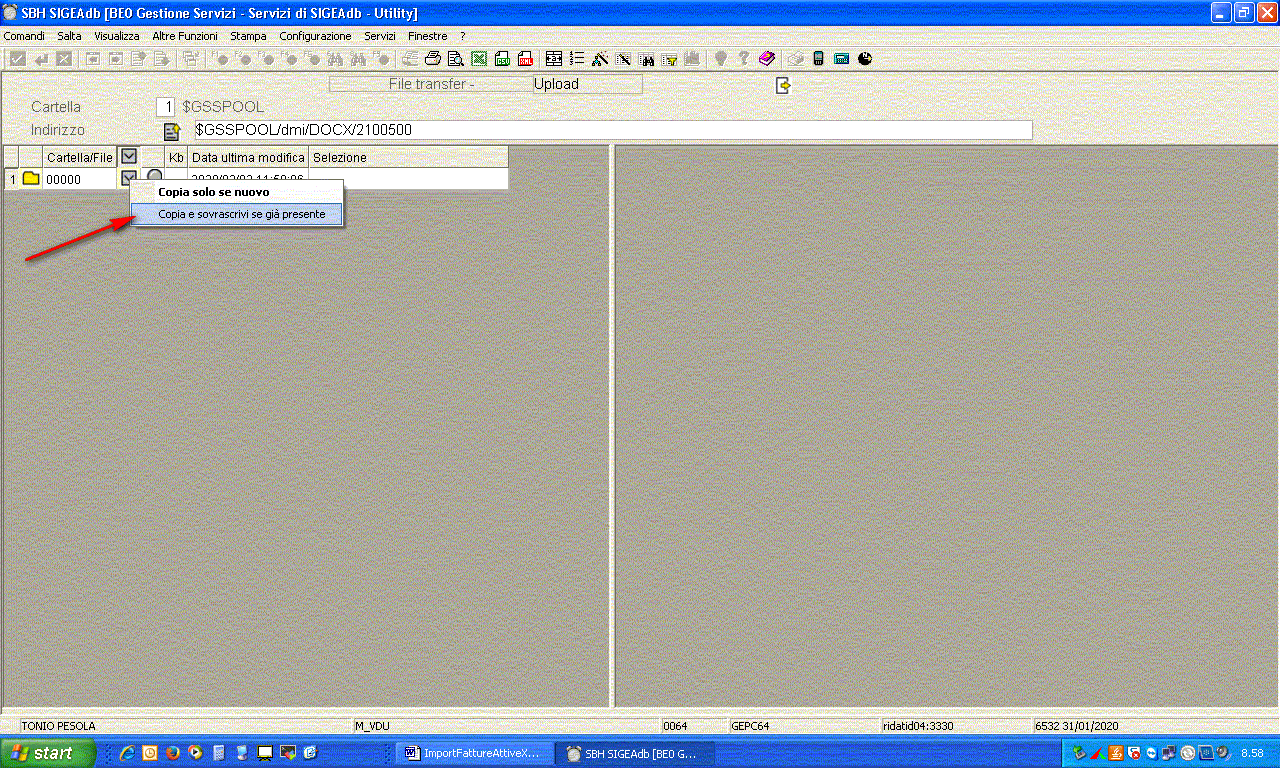Screen dimensions: 1280x768
Task: Click the CSV export icon
Action: [502, 59]
